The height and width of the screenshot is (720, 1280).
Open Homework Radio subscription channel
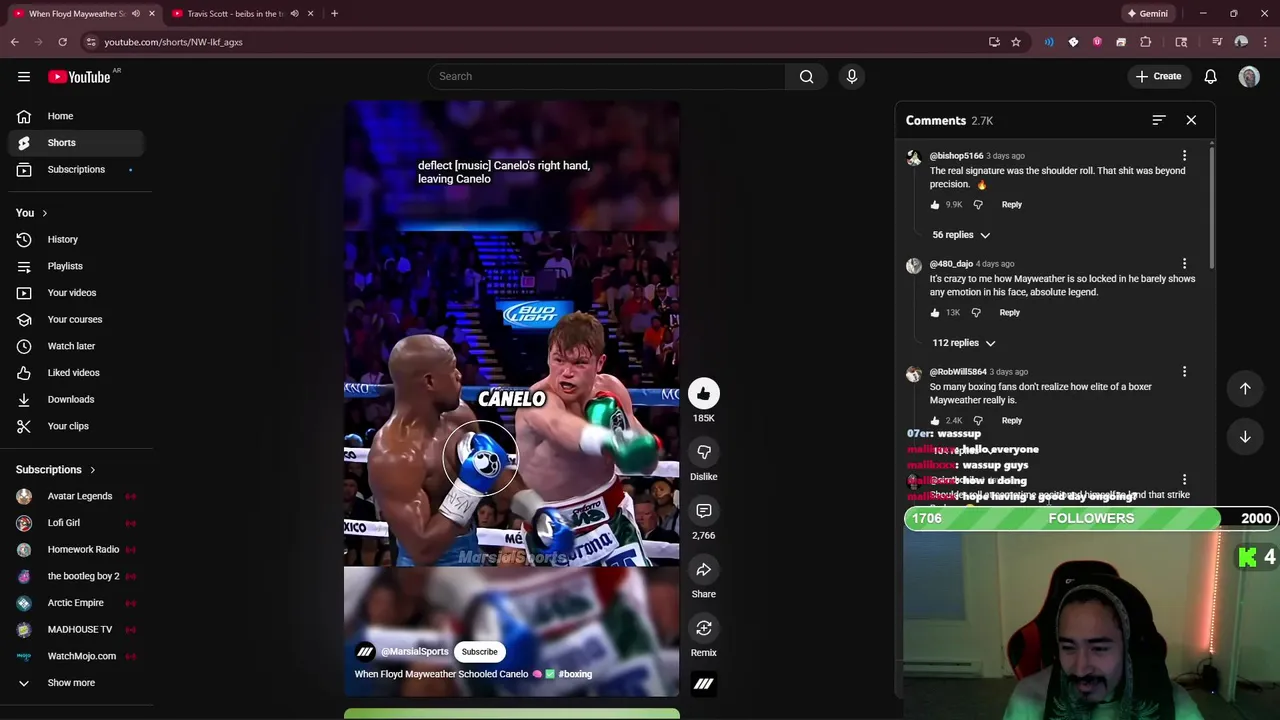point(76,549)
